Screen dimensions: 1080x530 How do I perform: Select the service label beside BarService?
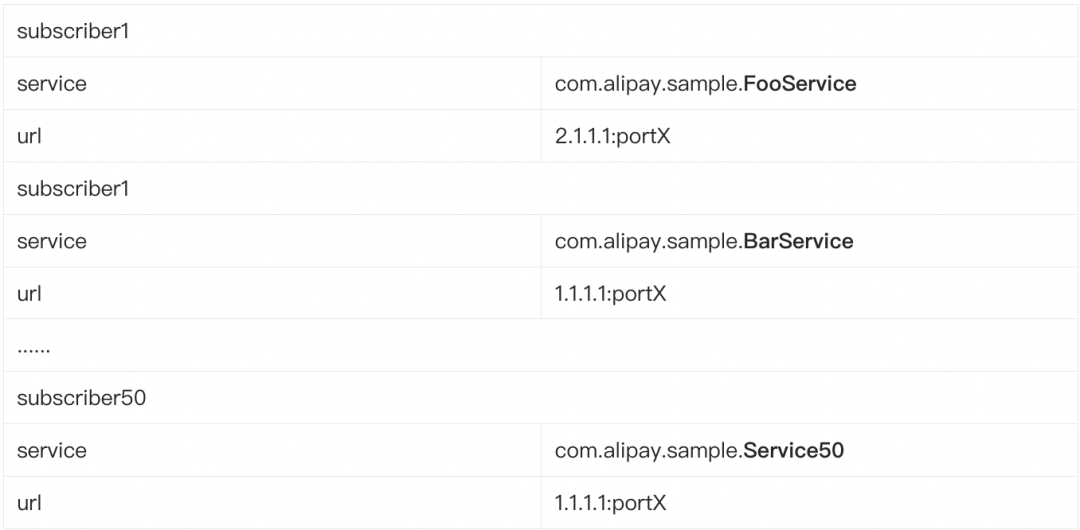[52, 241]
